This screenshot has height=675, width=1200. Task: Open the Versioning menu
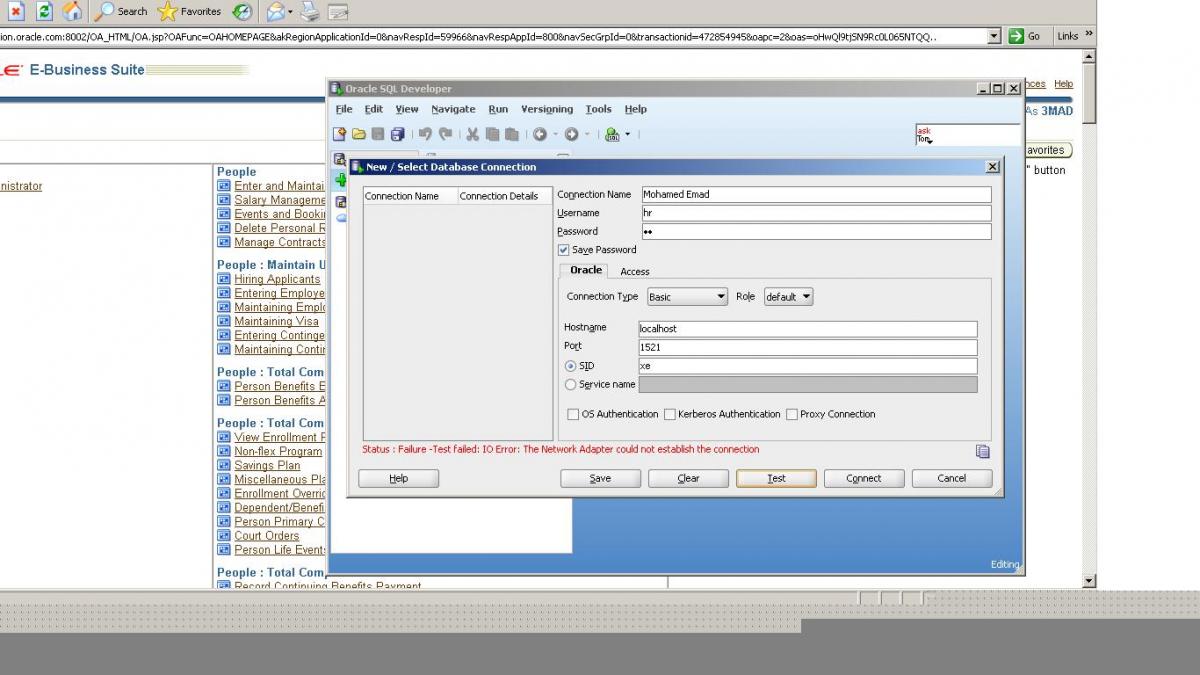[547, 109]
